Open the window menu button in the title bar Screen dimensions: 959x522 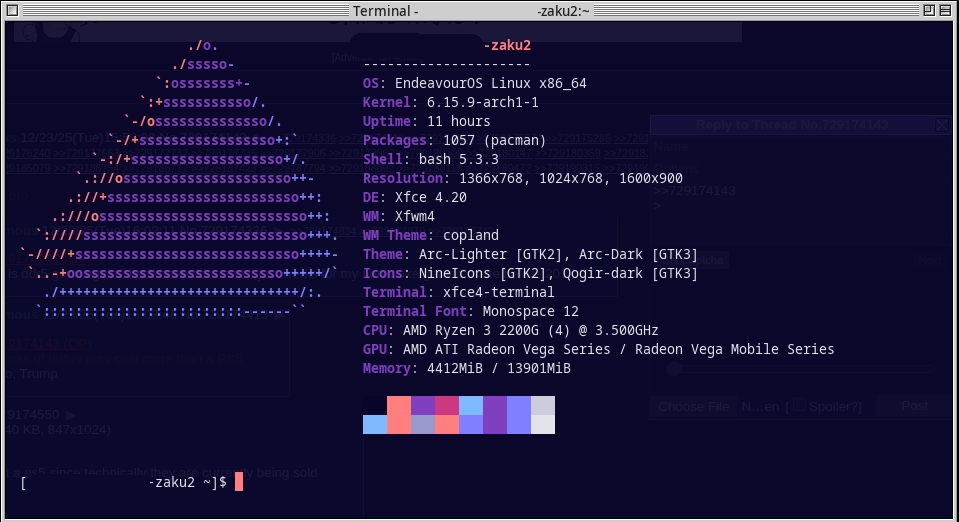pyautogui.click(x=12, y=10)
